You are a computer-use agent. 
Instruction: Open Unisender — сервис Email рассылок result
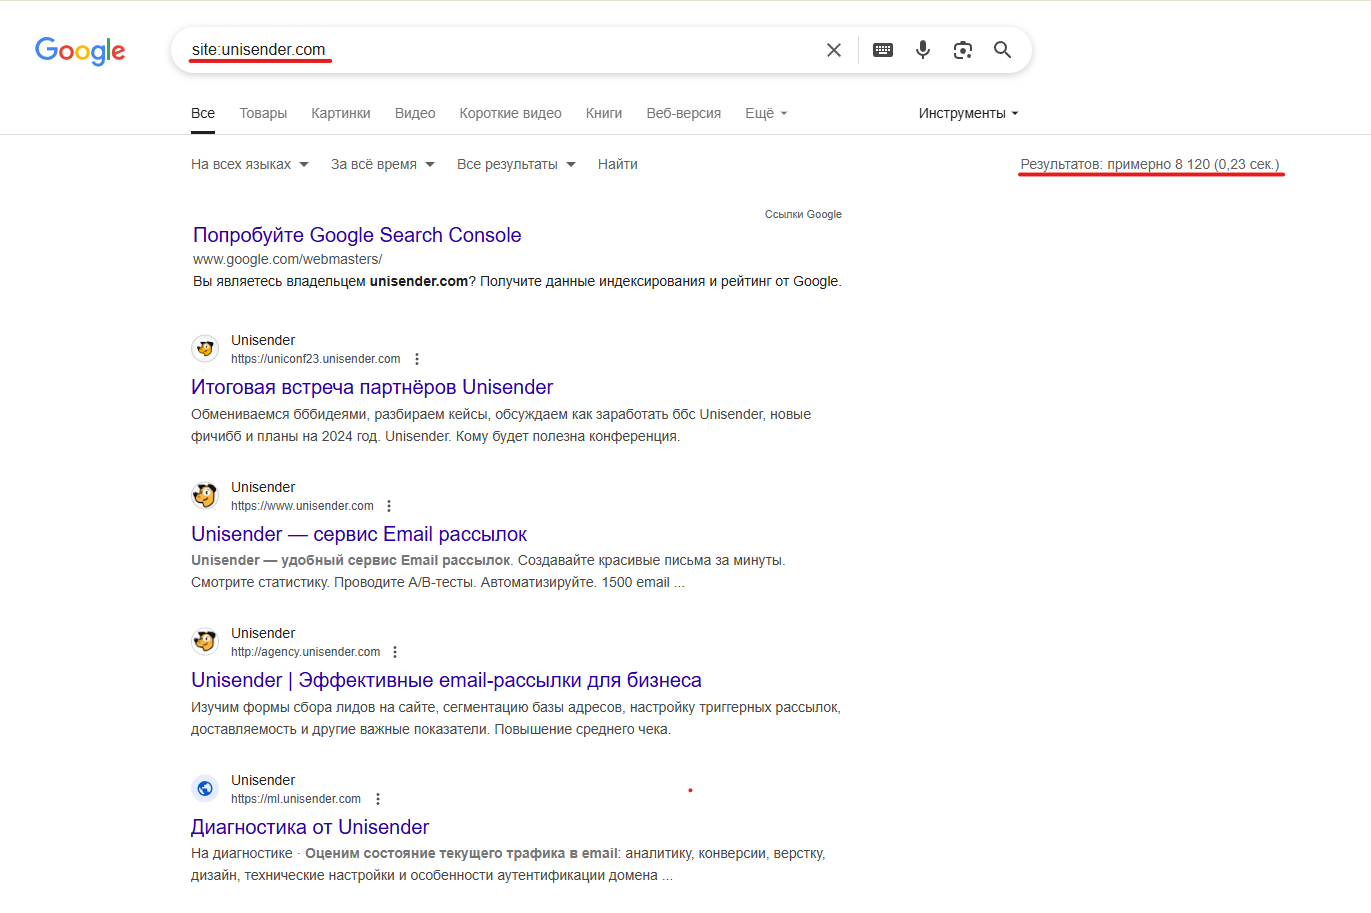(x=359, y=534)
